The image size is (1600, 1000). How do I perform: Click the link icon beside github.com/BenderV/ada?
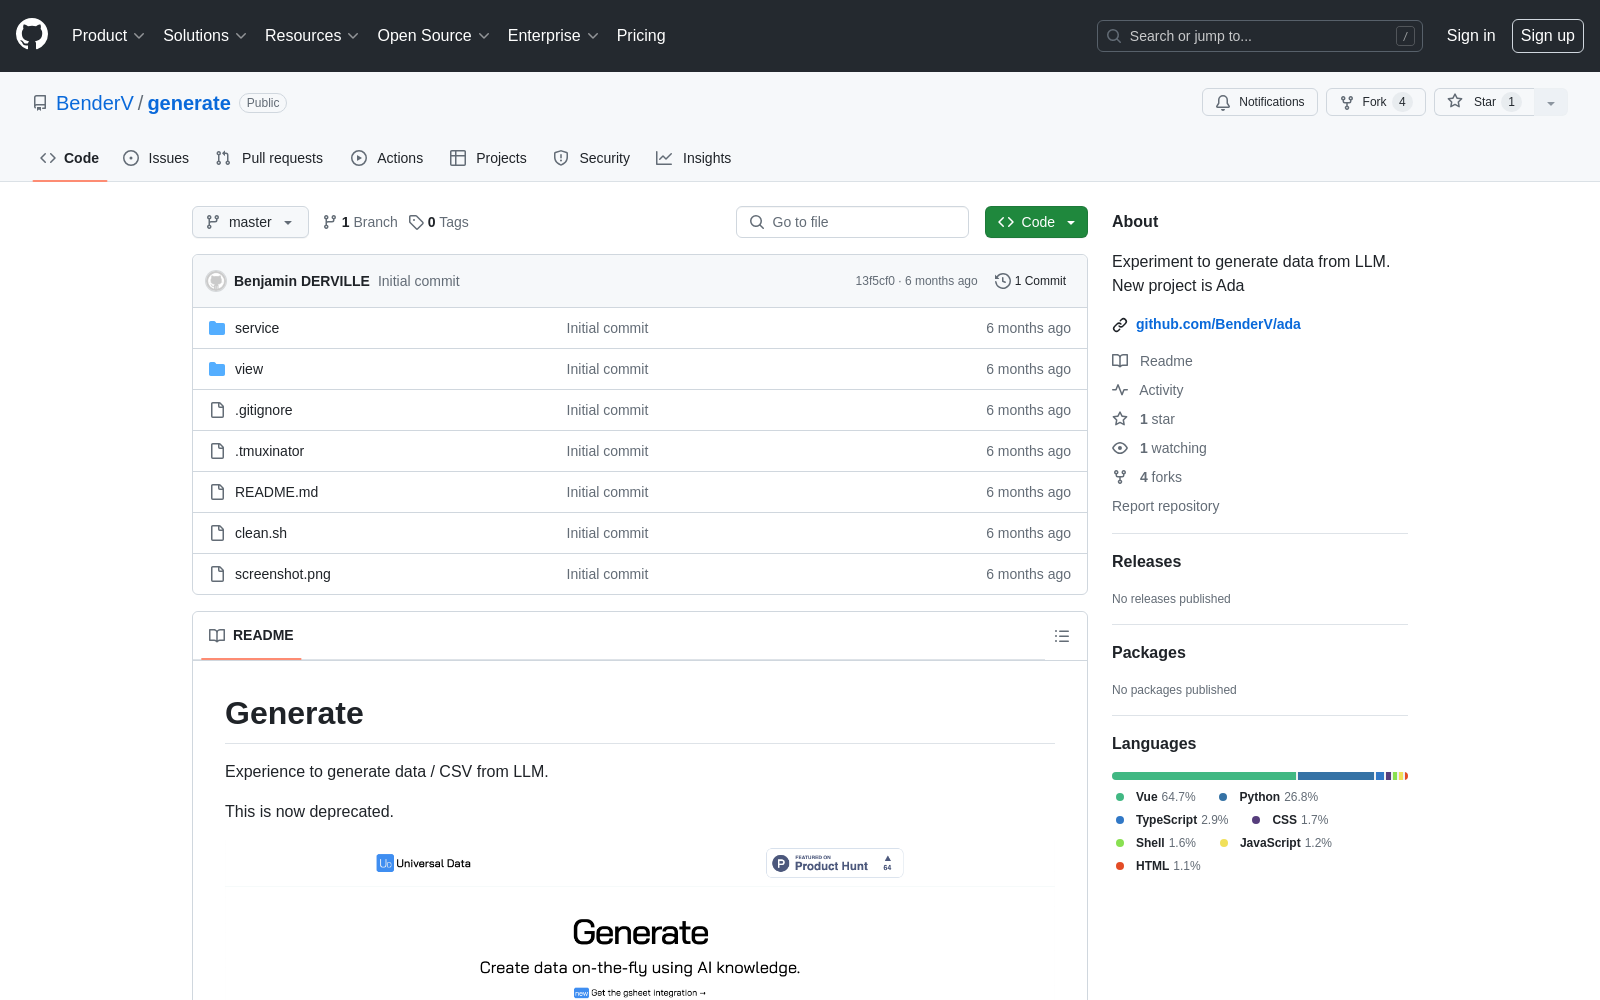click(1120, 324)
